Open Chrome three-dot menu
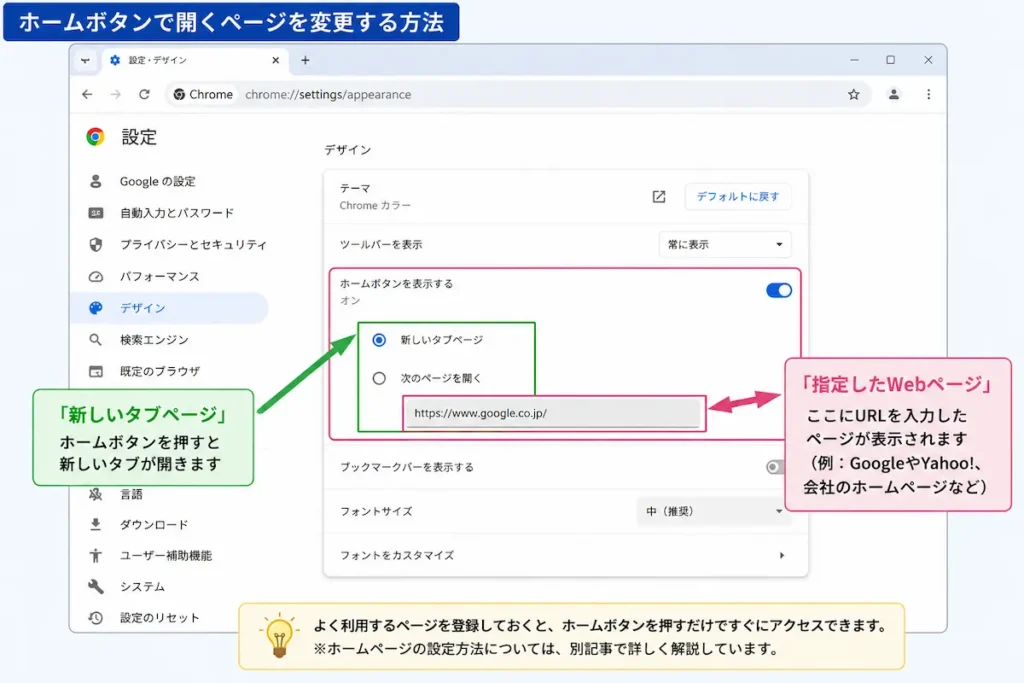1024x683 pixels. point(929,95)
